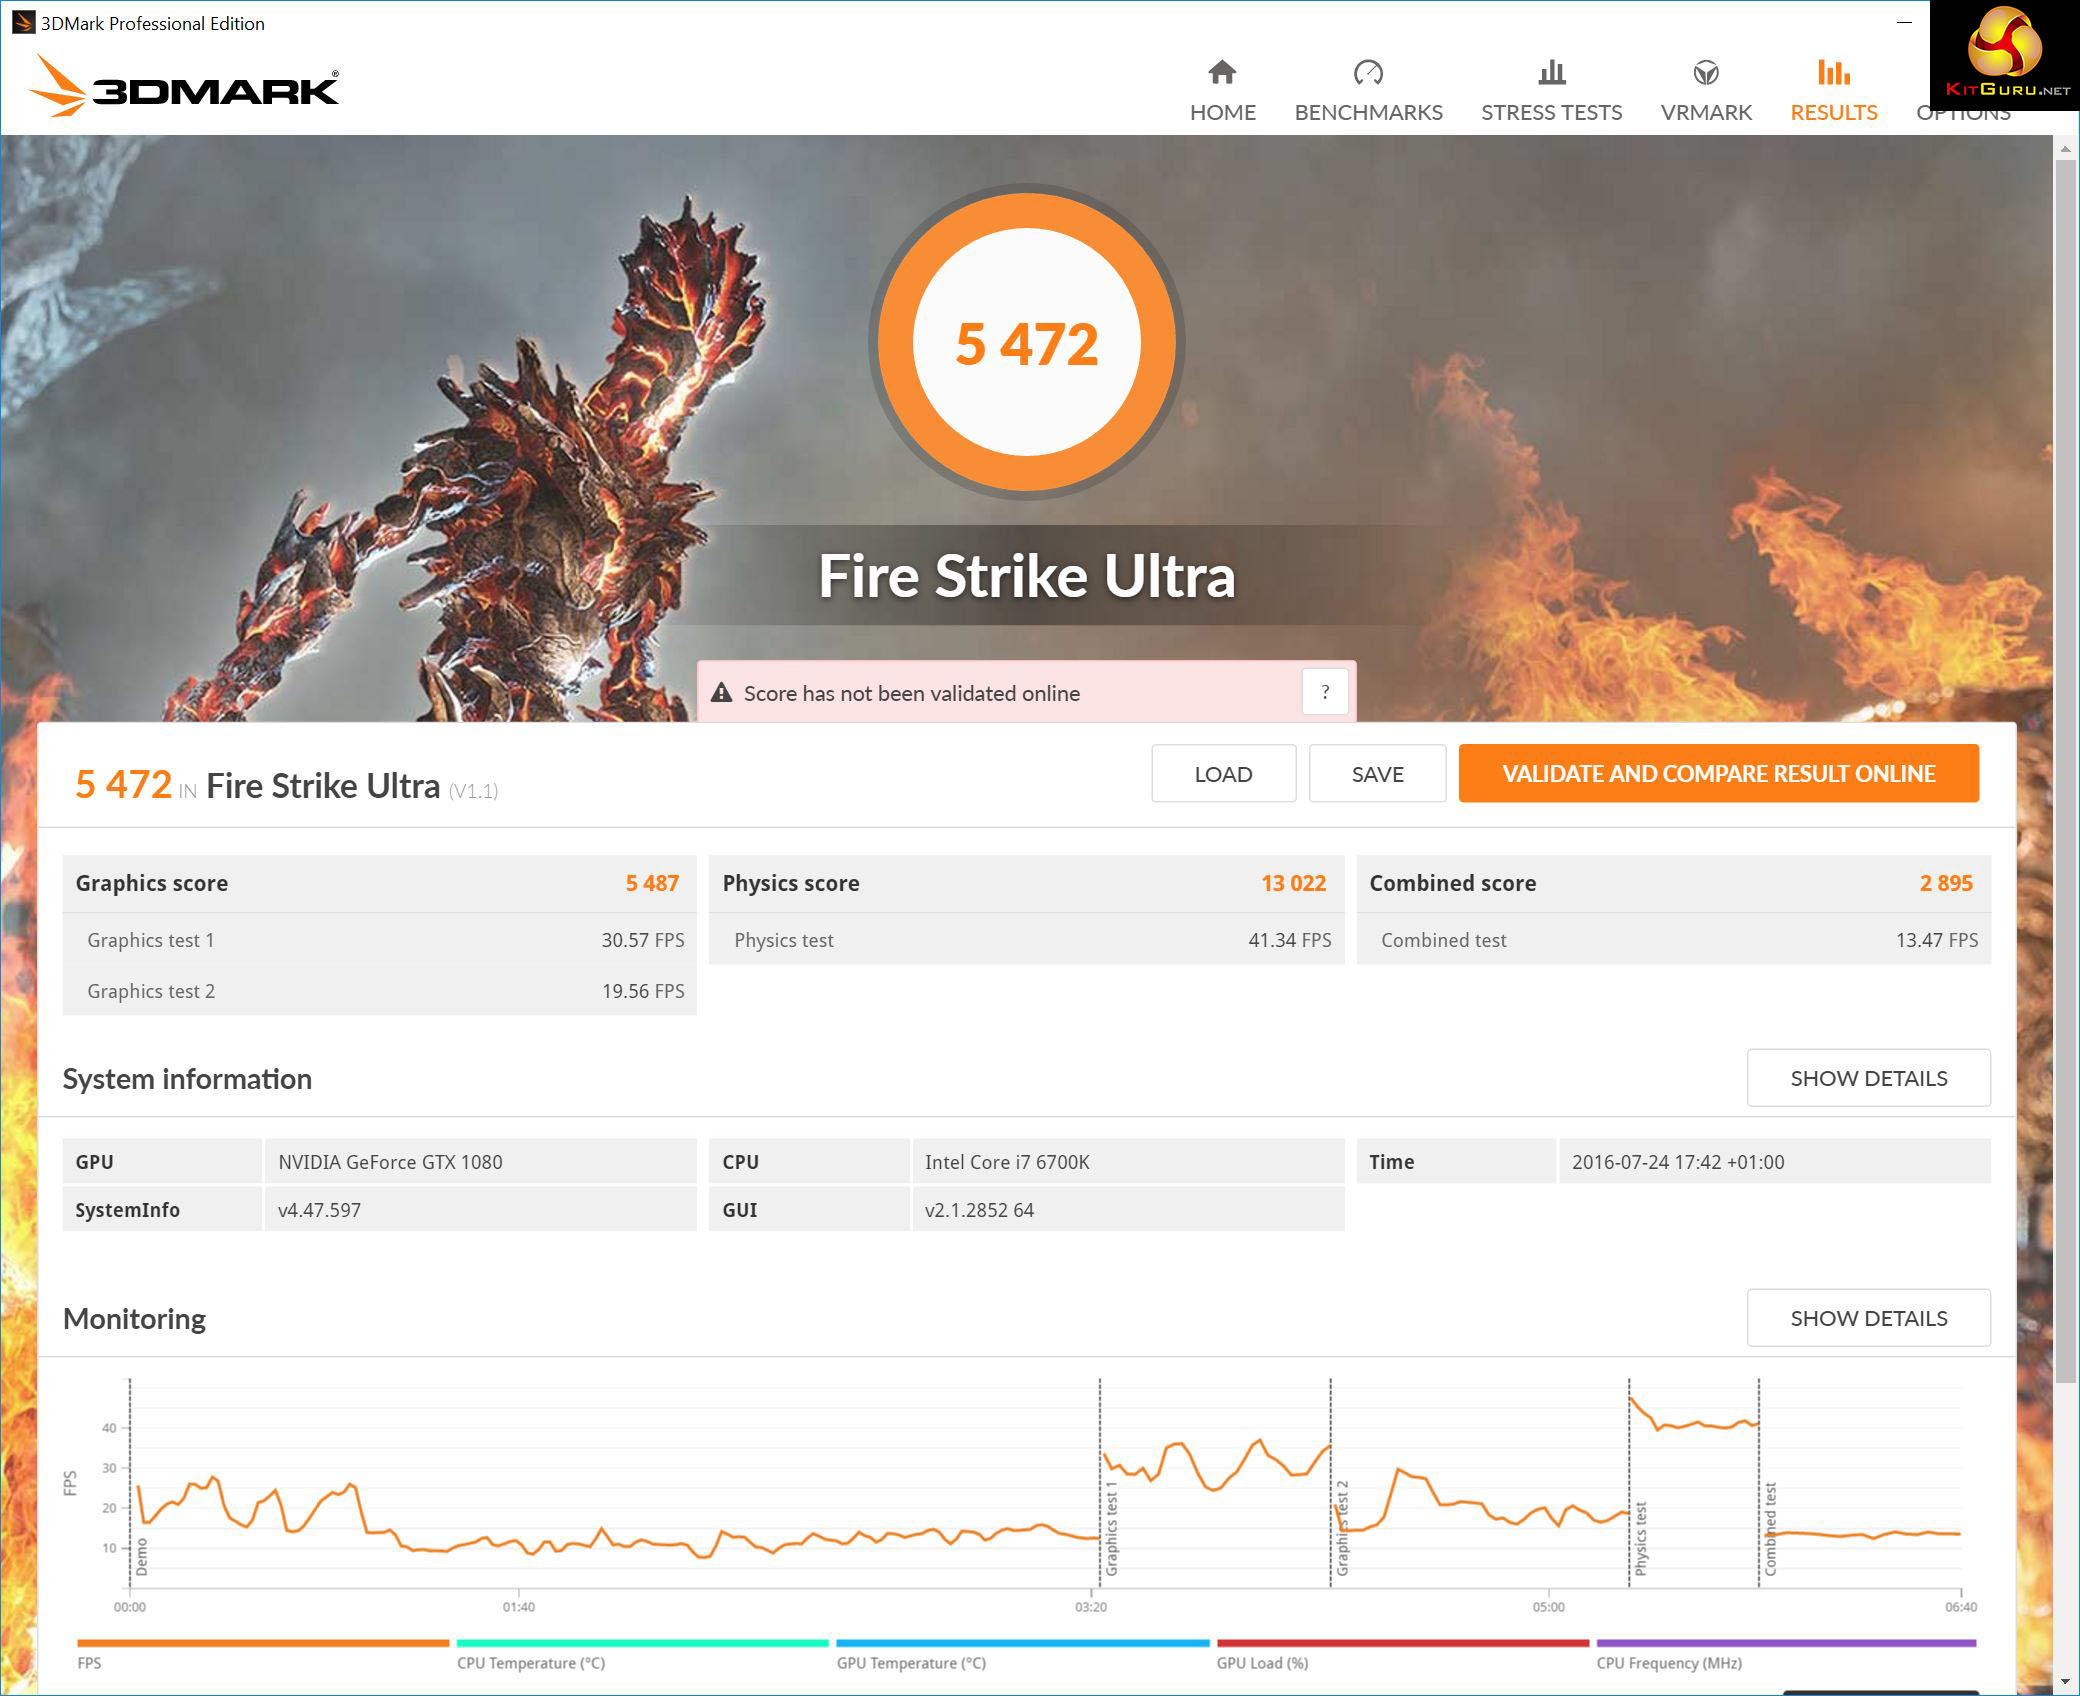2080x1696 pixels.
Task: Open Benchmarks via the speedometer icon
Action: 1368,72
